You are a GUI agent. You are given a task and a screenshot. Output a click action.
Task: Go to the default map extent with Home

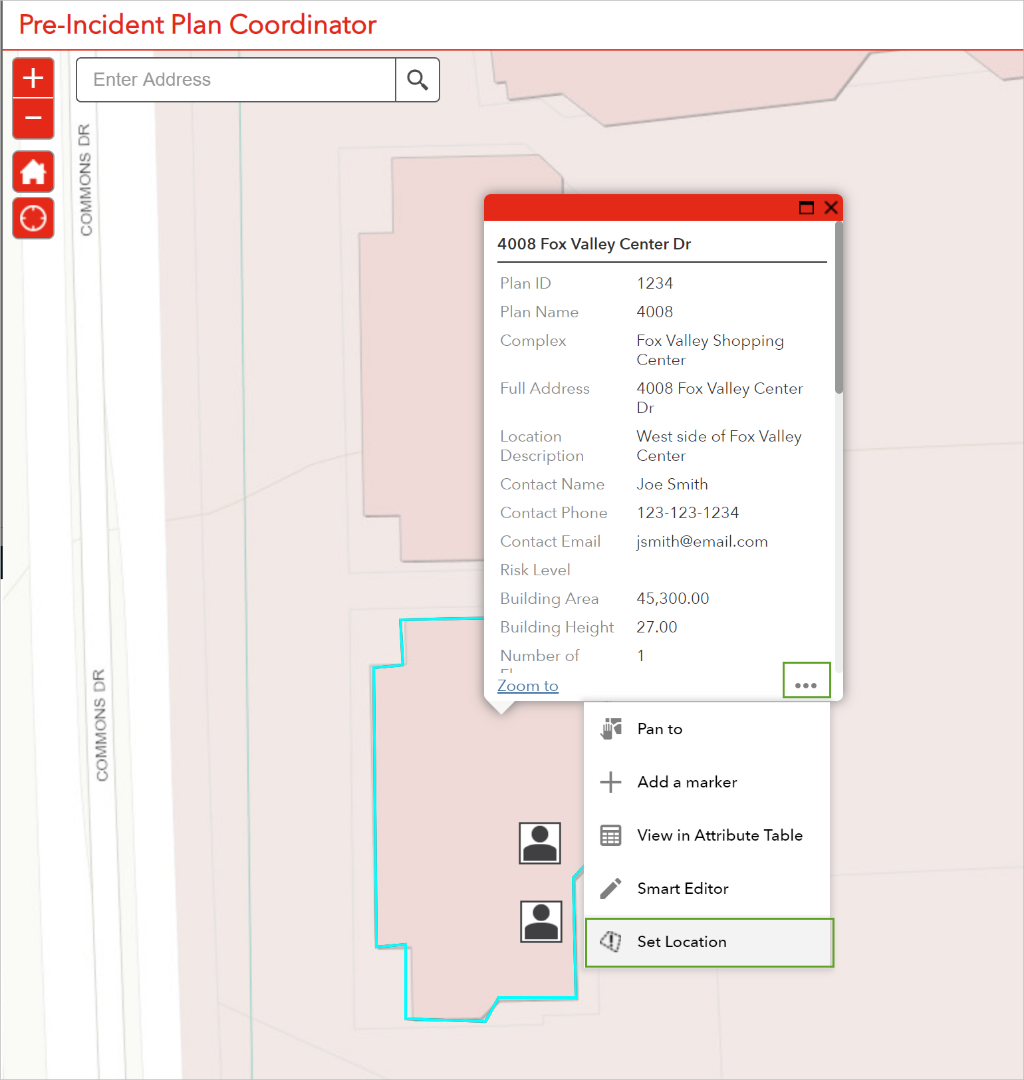tap(33, 172)
